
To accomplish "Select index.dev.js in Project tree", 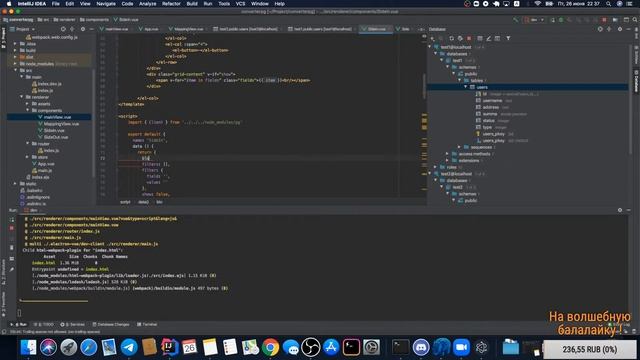I will tap(49, 84).
